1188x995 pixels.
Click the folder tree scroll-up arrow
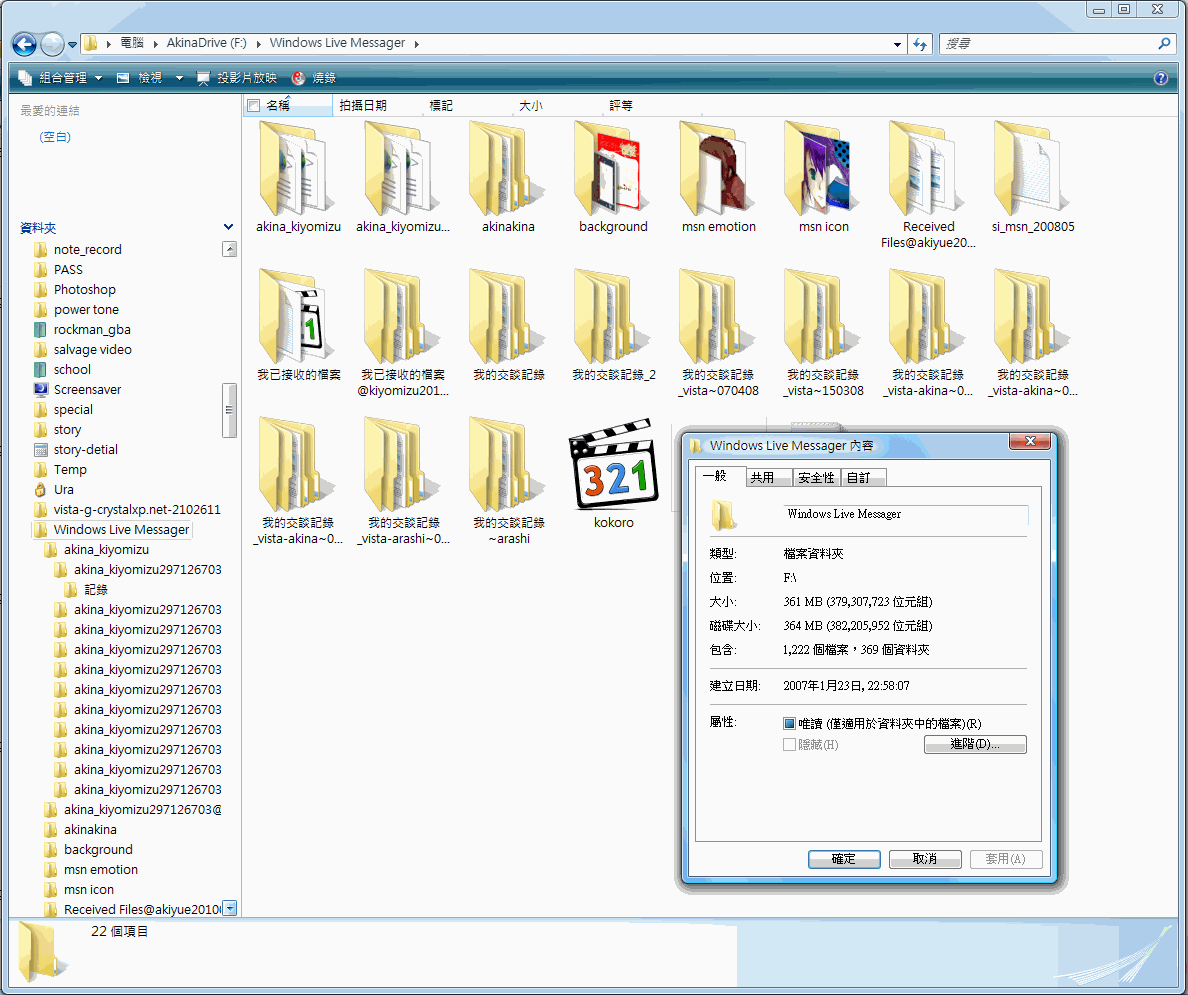click(230, 249)
